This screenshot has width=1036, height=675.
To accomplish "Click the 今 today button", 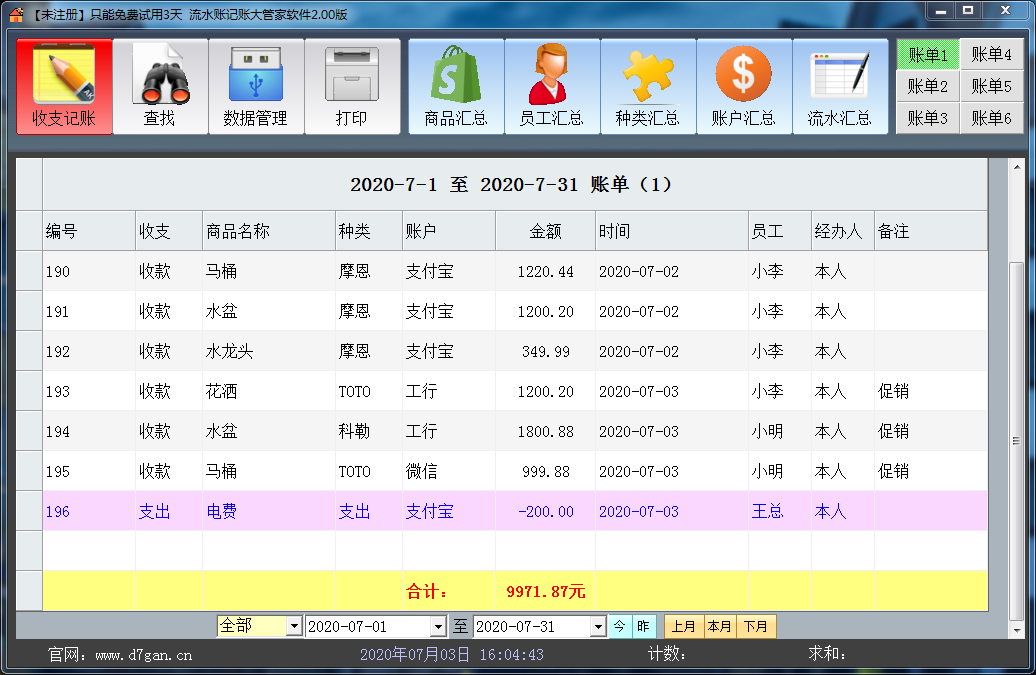I will tap(620, 626).
